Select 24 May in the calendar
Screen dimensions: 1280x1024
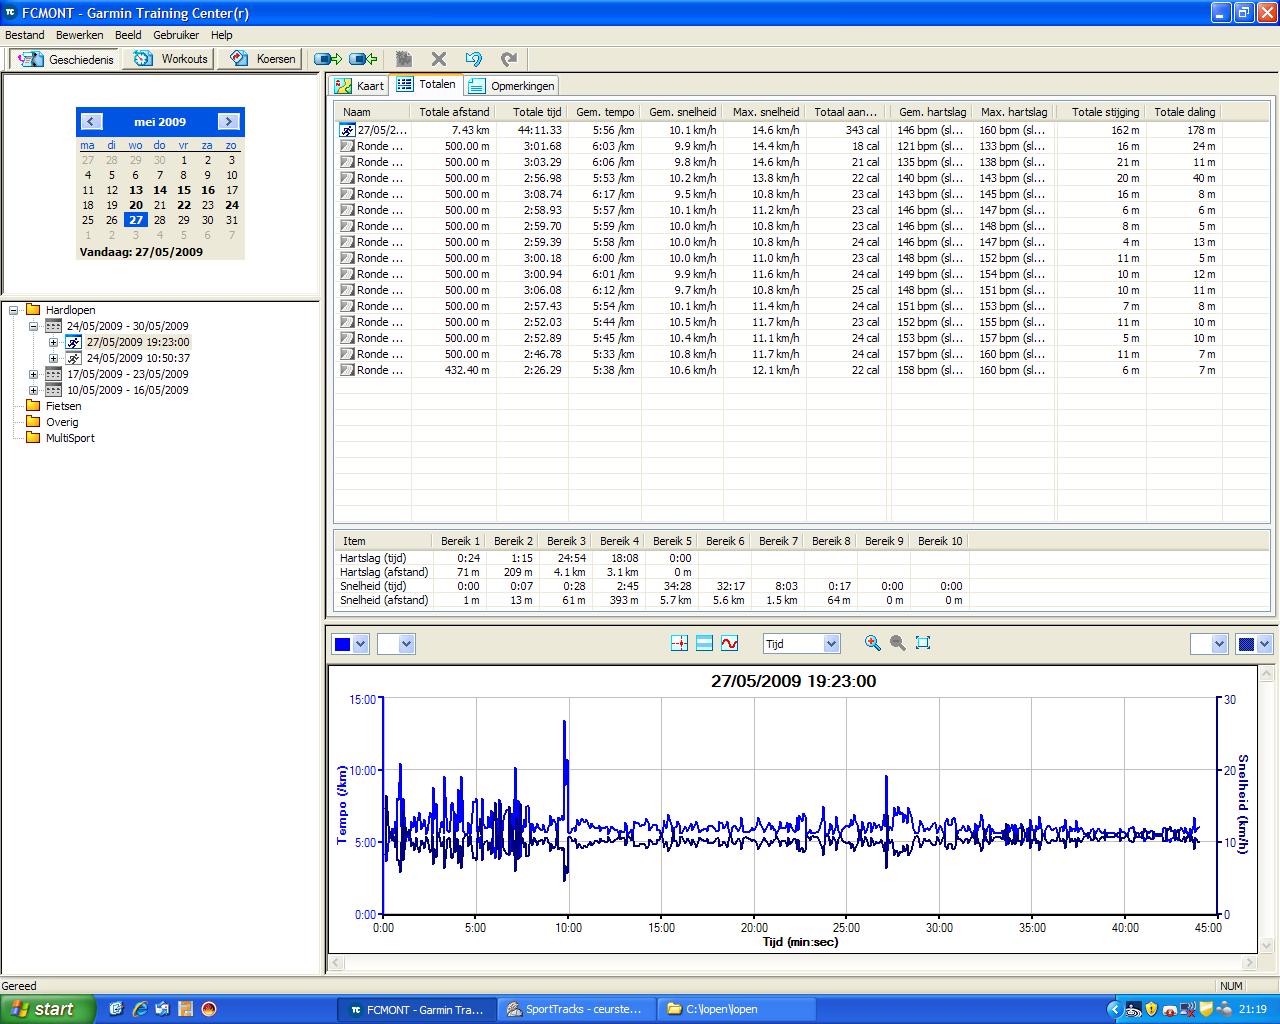click(x=232, y=205)
